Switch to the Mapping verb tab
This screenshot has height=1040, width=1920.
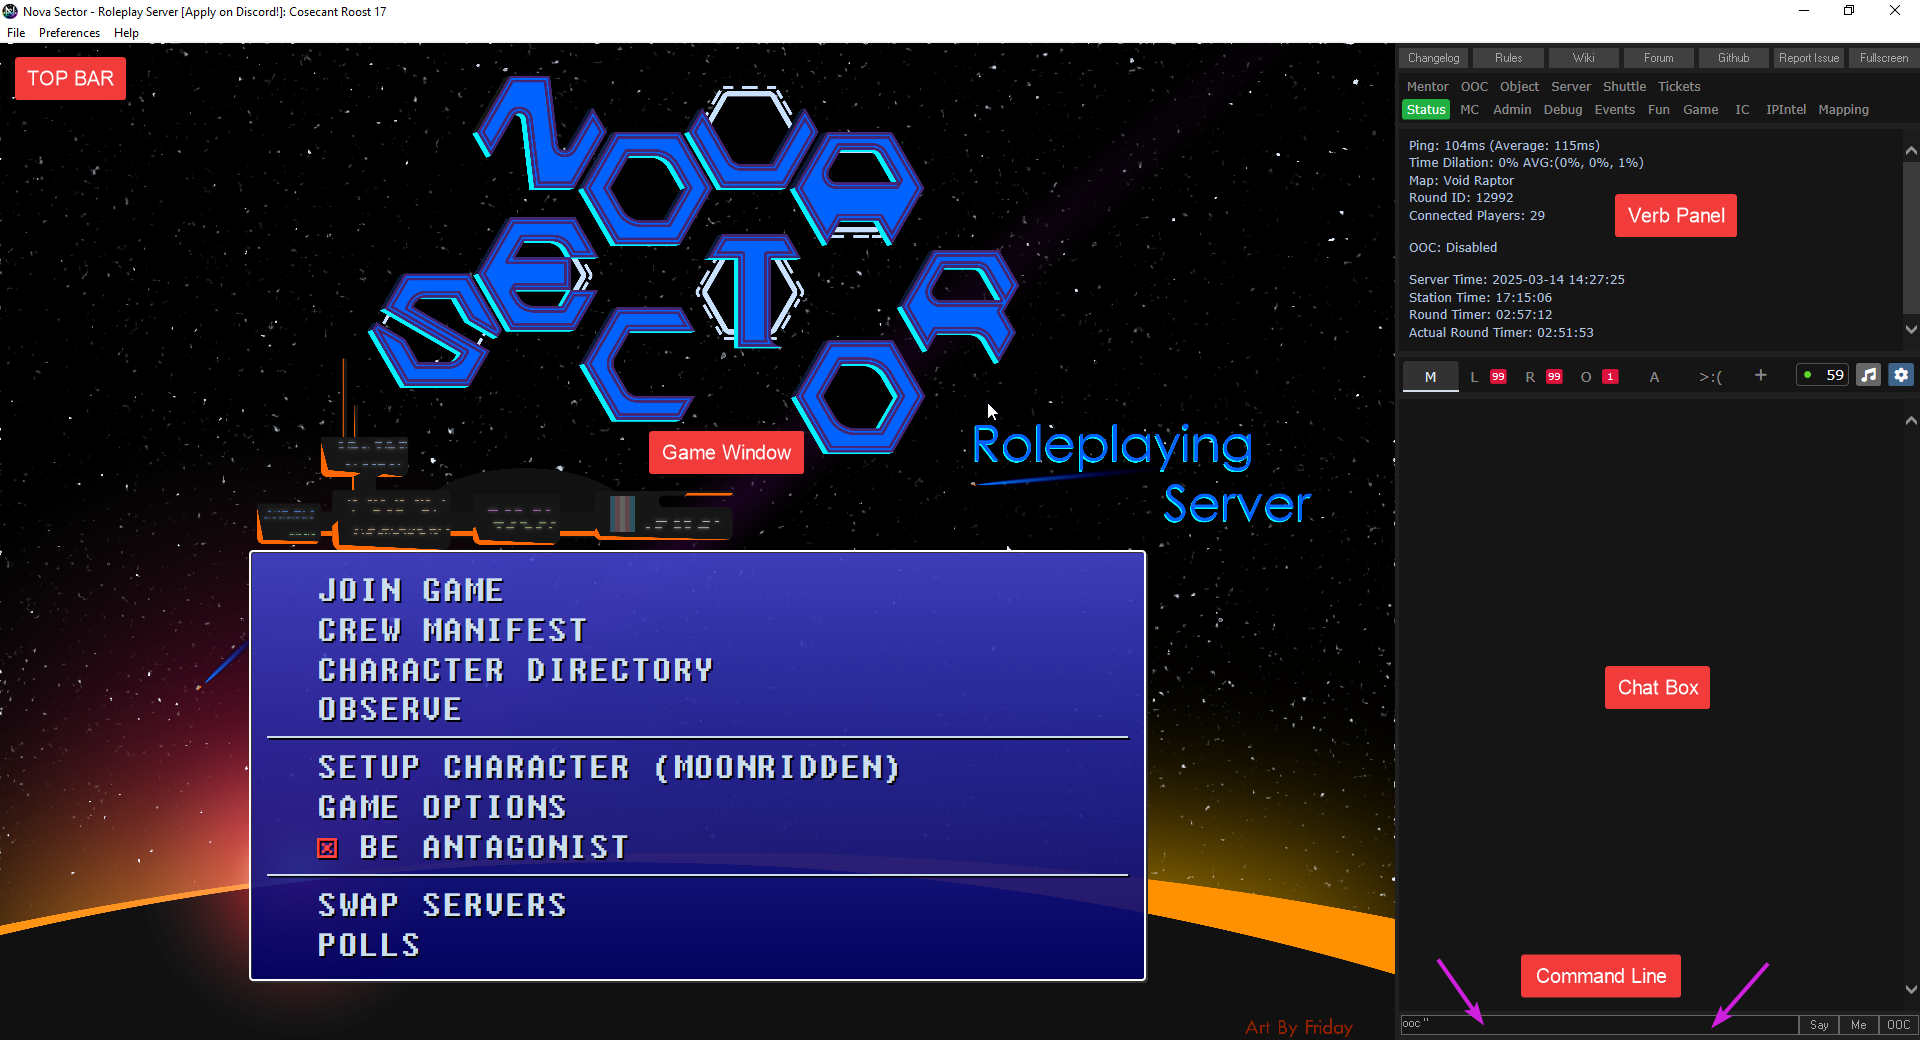[x=1843, y=110]
